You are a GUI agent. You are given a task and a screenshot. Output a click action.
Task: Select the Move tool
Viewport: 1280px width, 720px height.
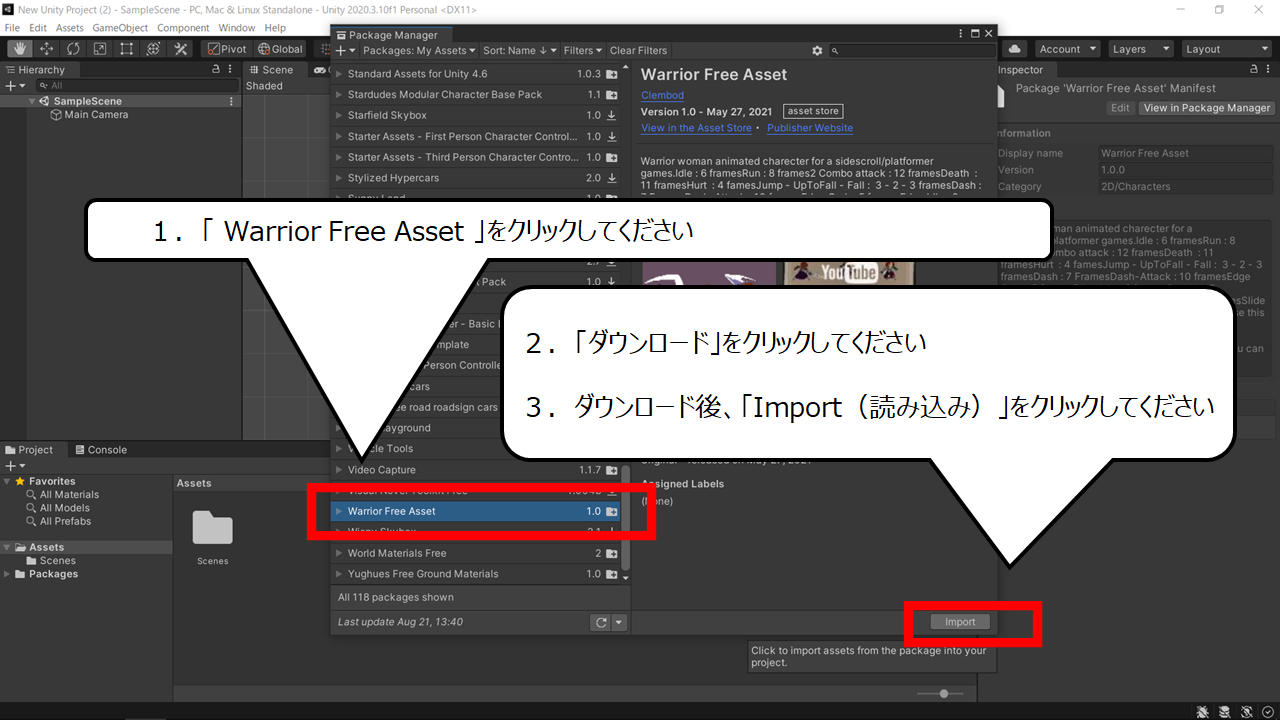(x=47, y=49)
